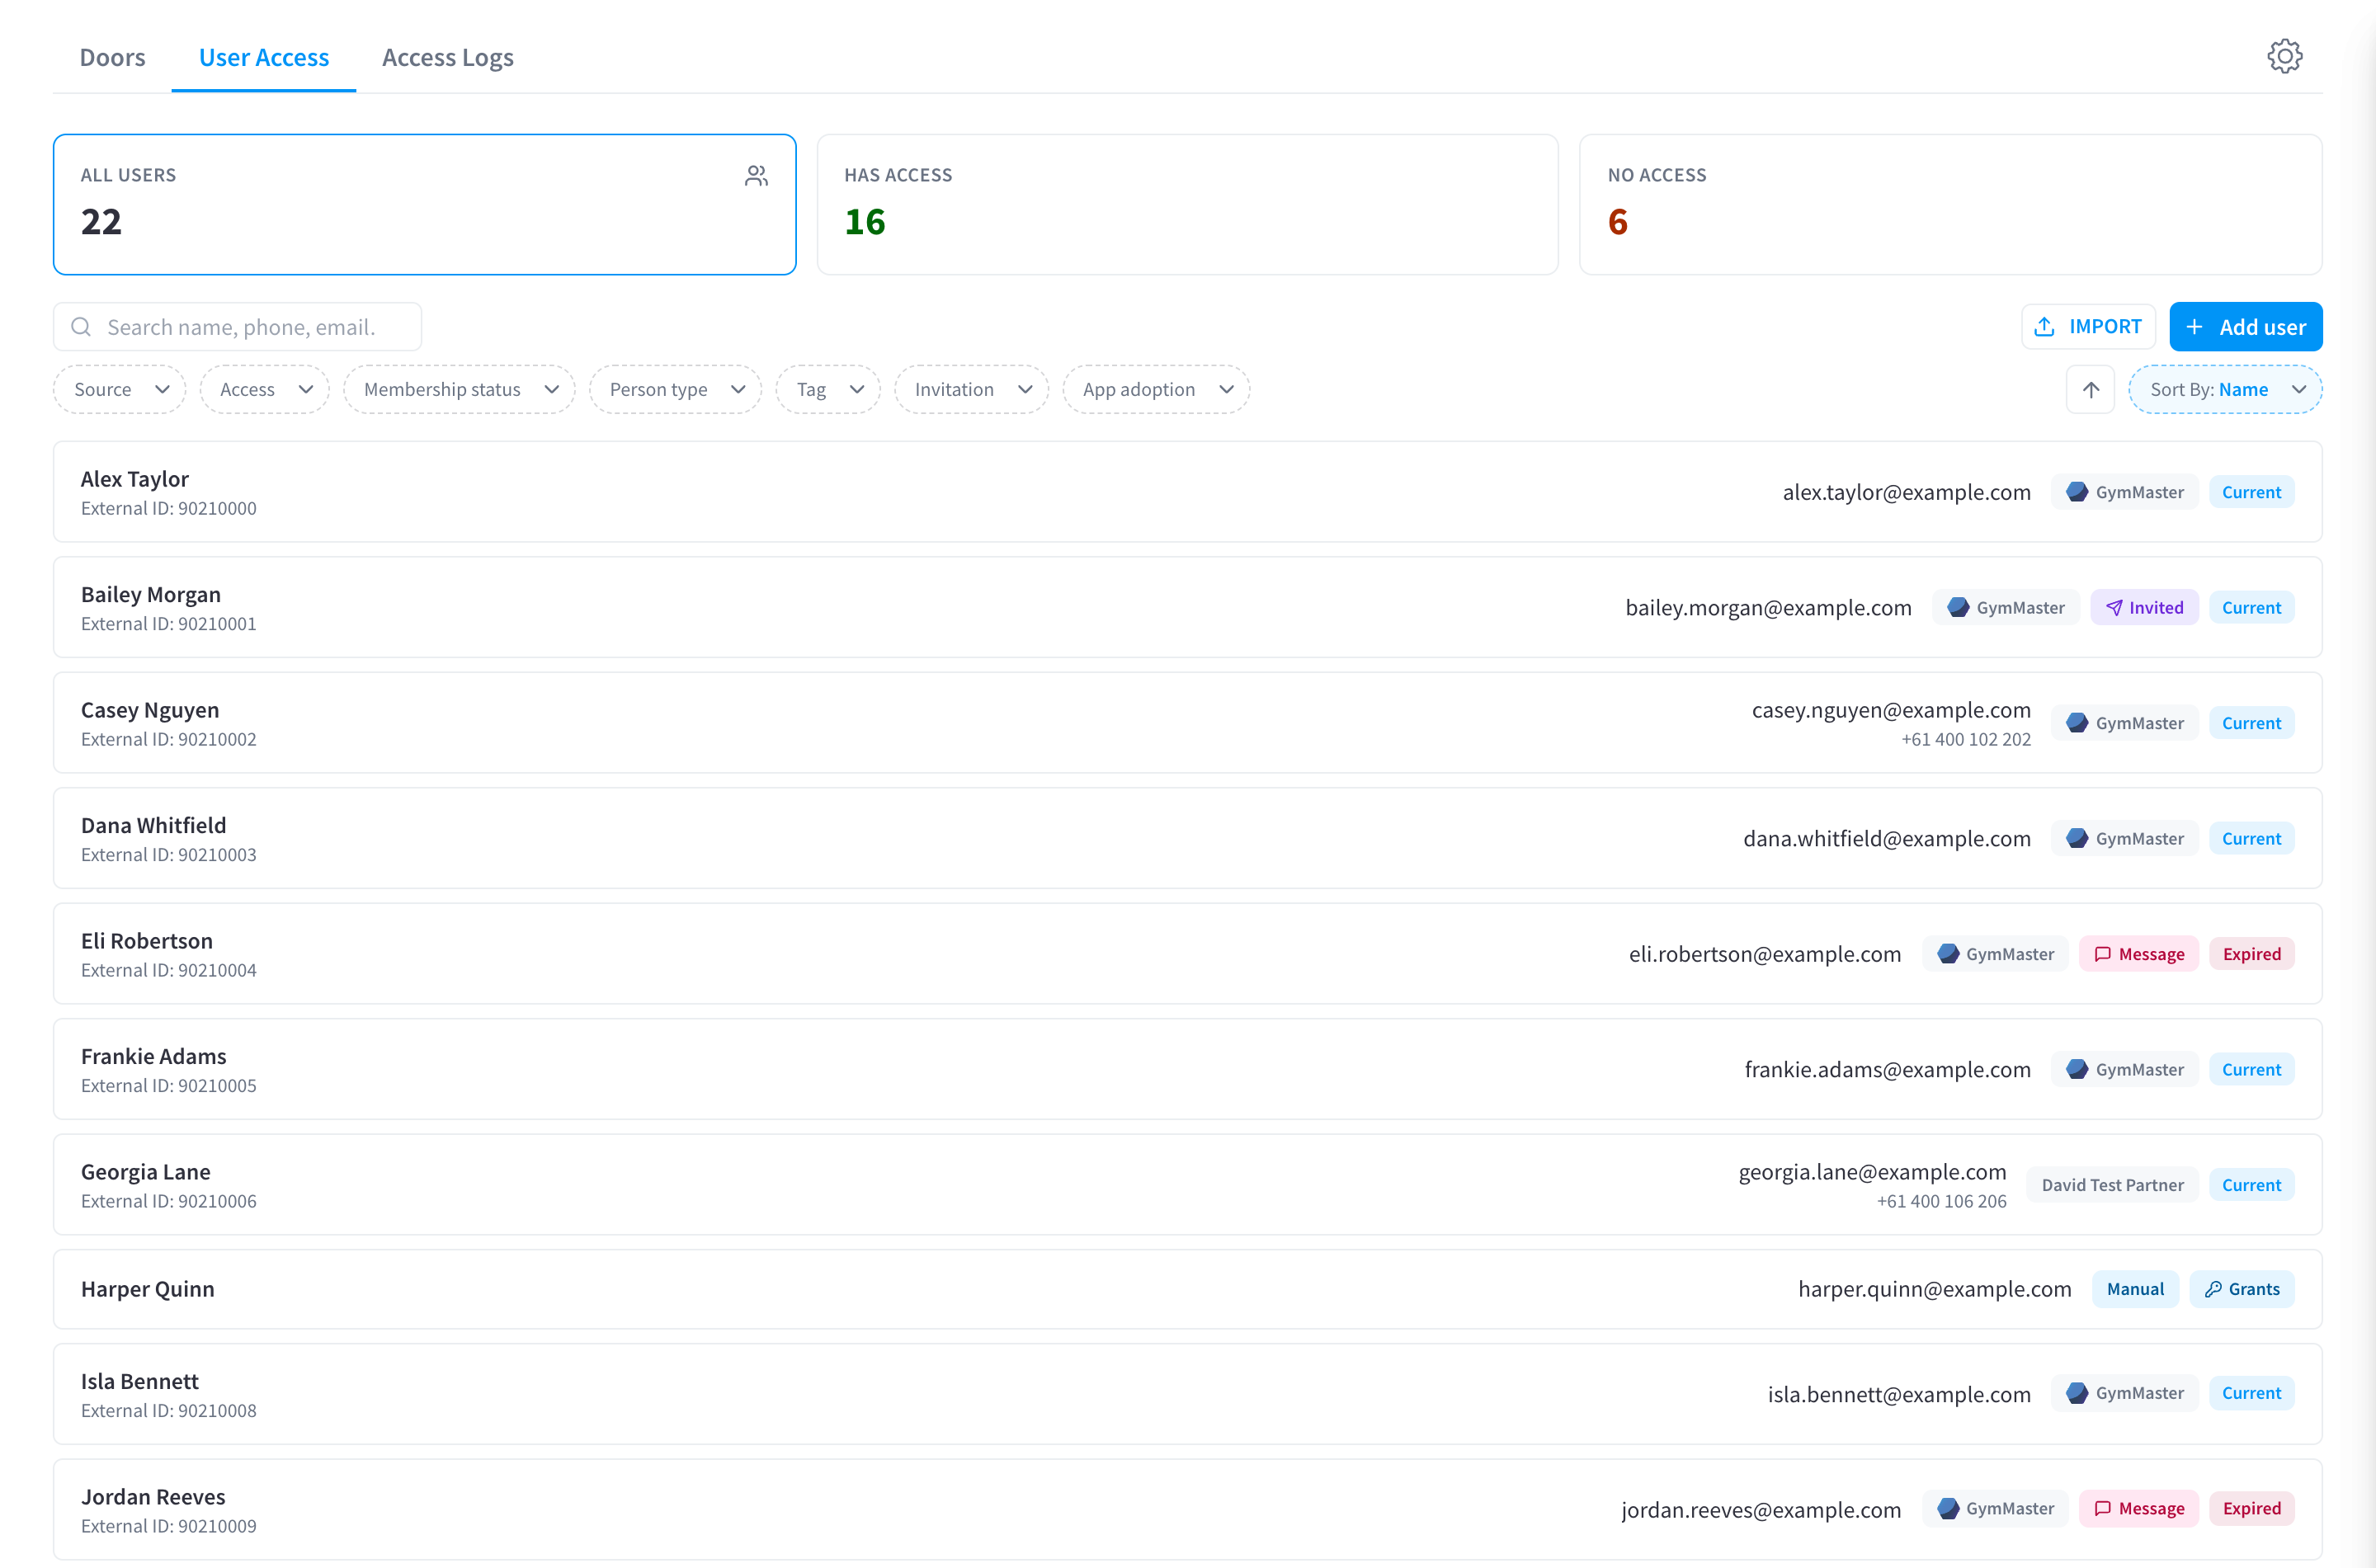Open Dana Whitfield's user row
This screenshot has width=2376, height=1568.
(x=1187, y=838)
